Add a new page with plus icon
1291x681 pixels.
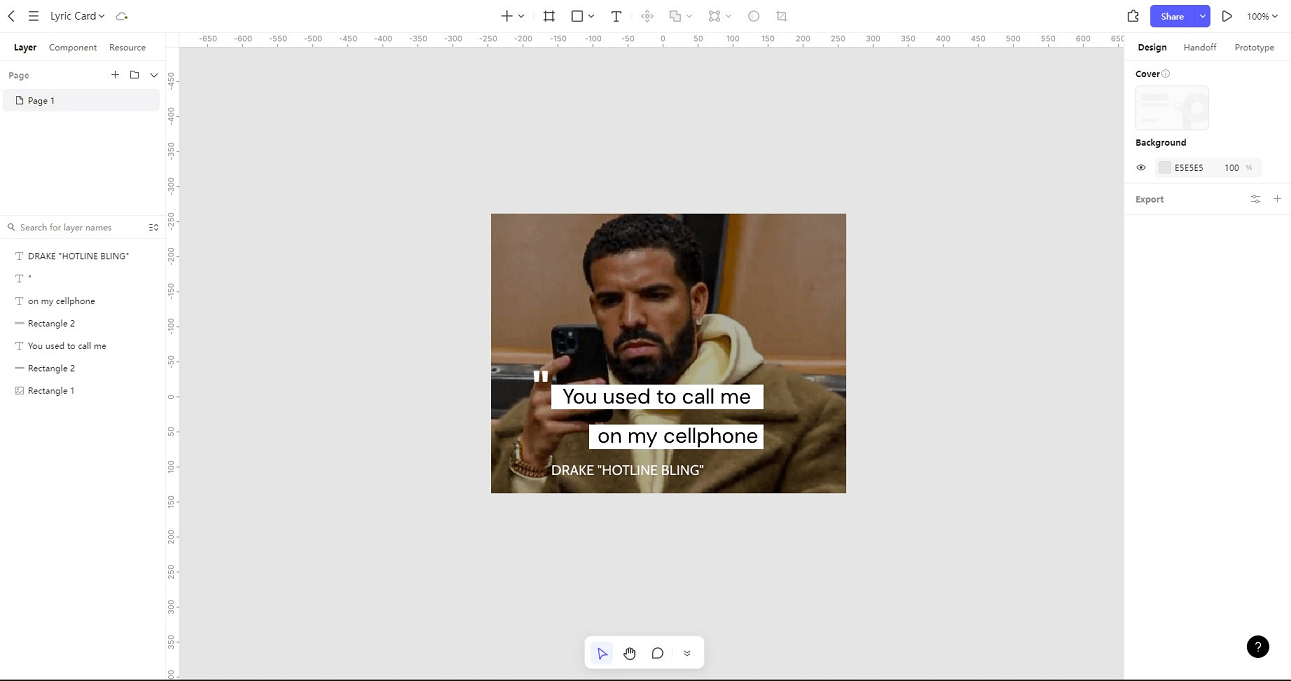pos(115,75)
